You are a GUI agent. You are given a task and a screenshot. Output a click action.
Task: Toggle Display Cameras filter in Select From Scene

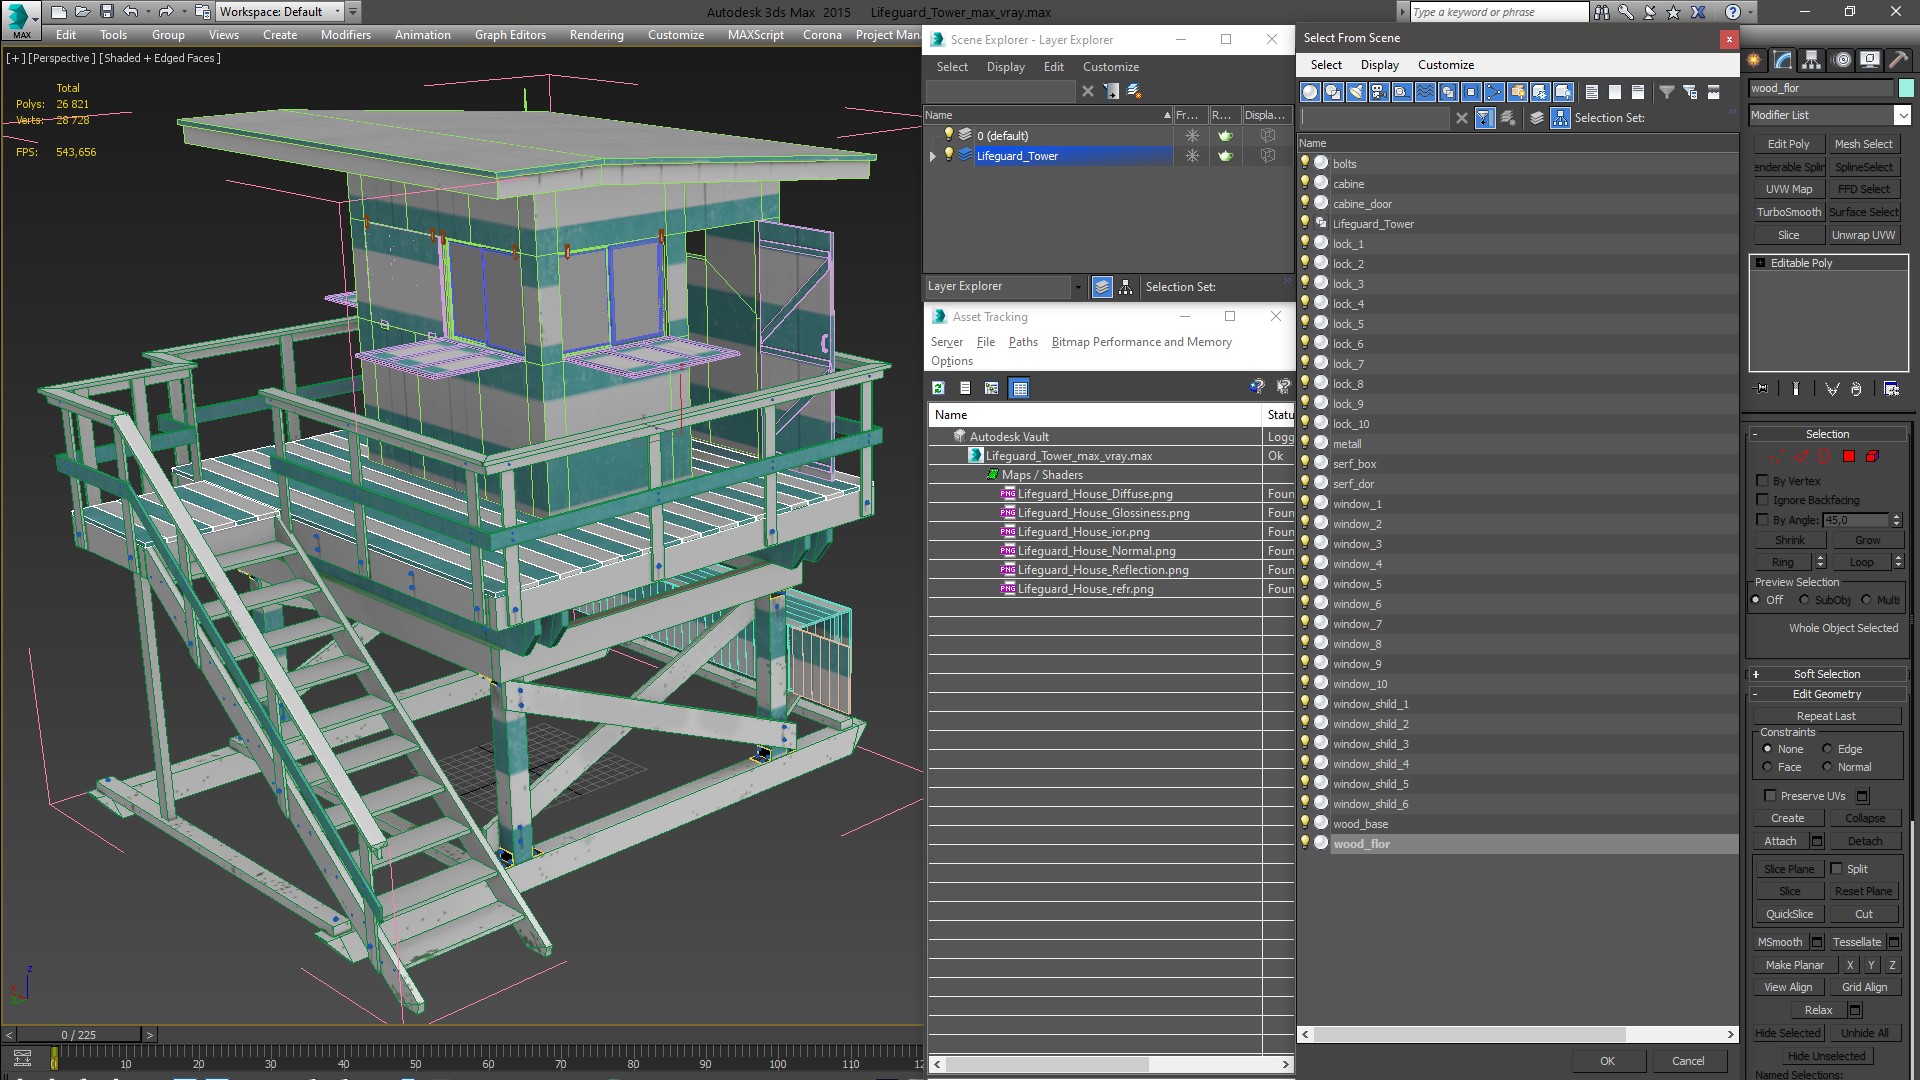pos(1378,92)
